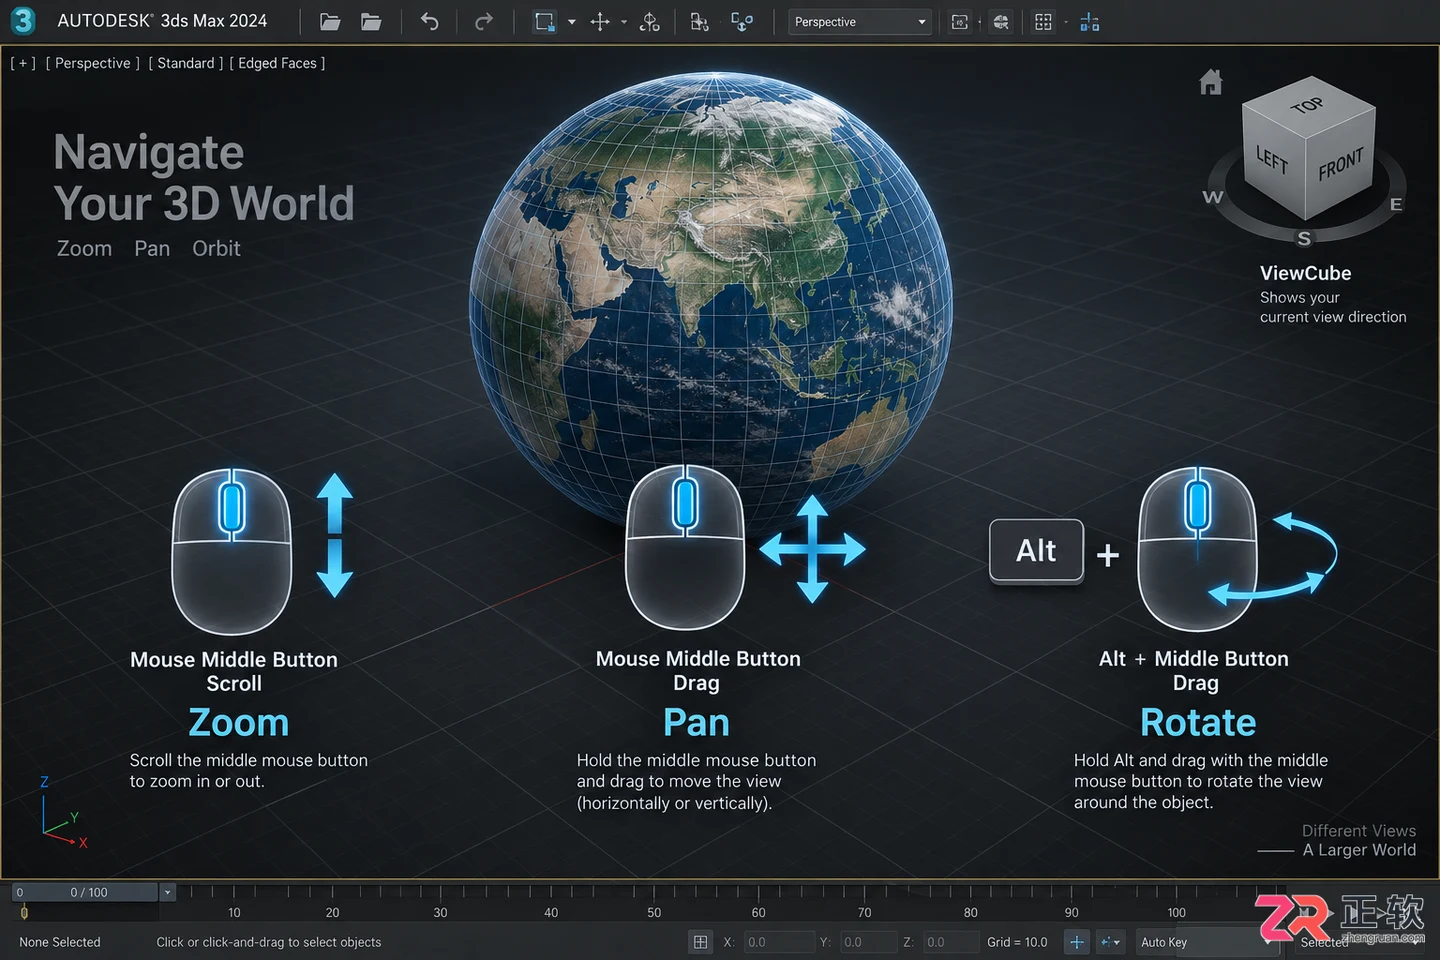Image resolution: width=1440 pixels, height=960 pixels.
Task: Click the blue Align tool icon
Action: [x=1090, y=22]
